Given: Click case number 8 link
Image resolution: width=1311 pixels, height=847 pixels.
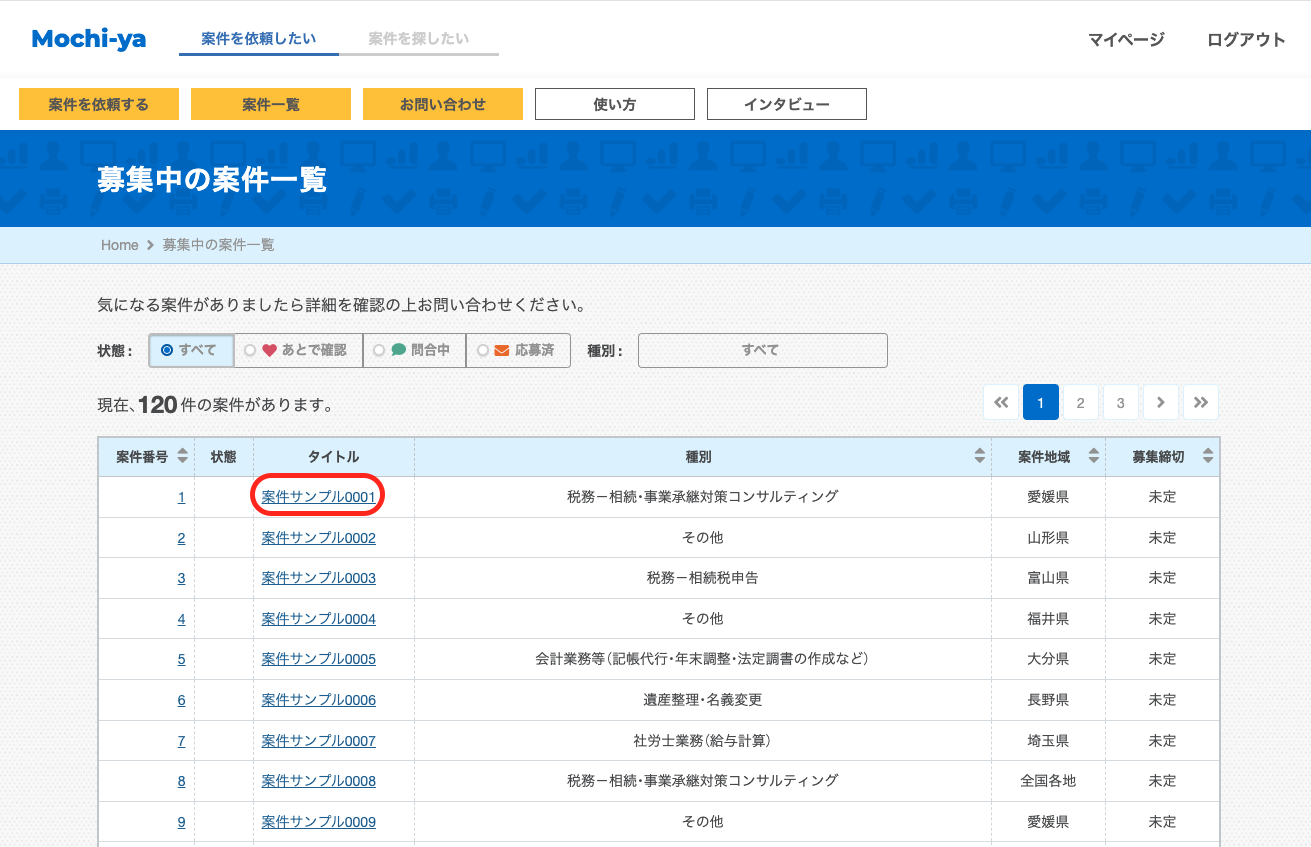Looking at the screenshot, I should 181,781.
